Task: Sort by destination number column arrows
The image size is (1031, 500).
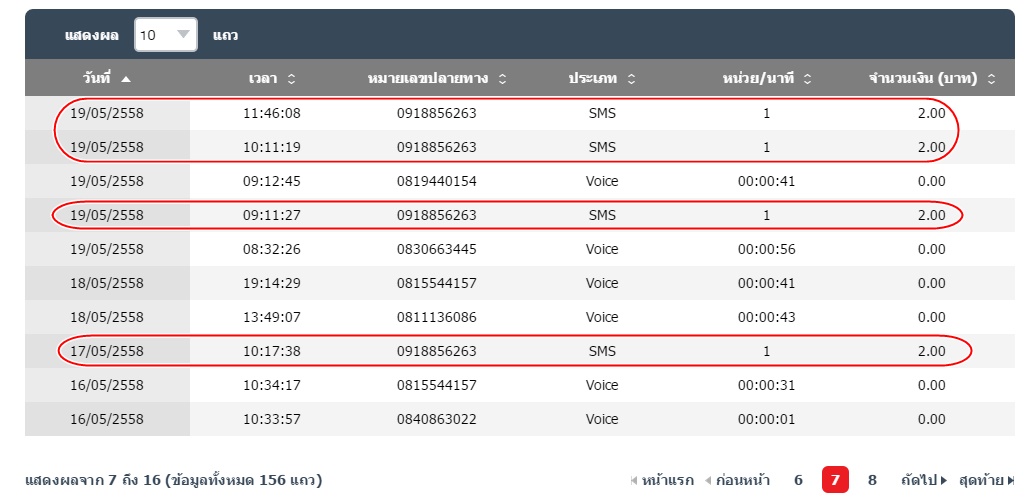Action: point(502,78)
